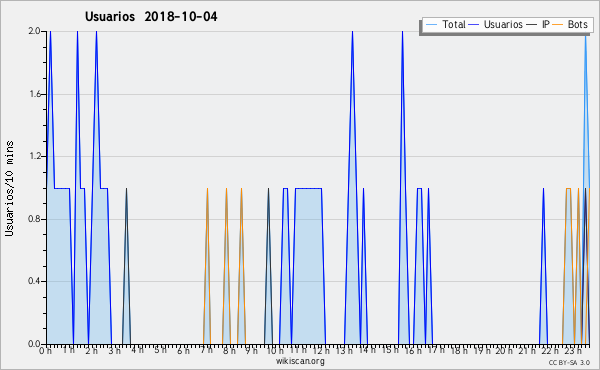Viewport: 600px width, 370px height.
Task: Click the 13 h x-axis label
Action: (x=344, y=350)
